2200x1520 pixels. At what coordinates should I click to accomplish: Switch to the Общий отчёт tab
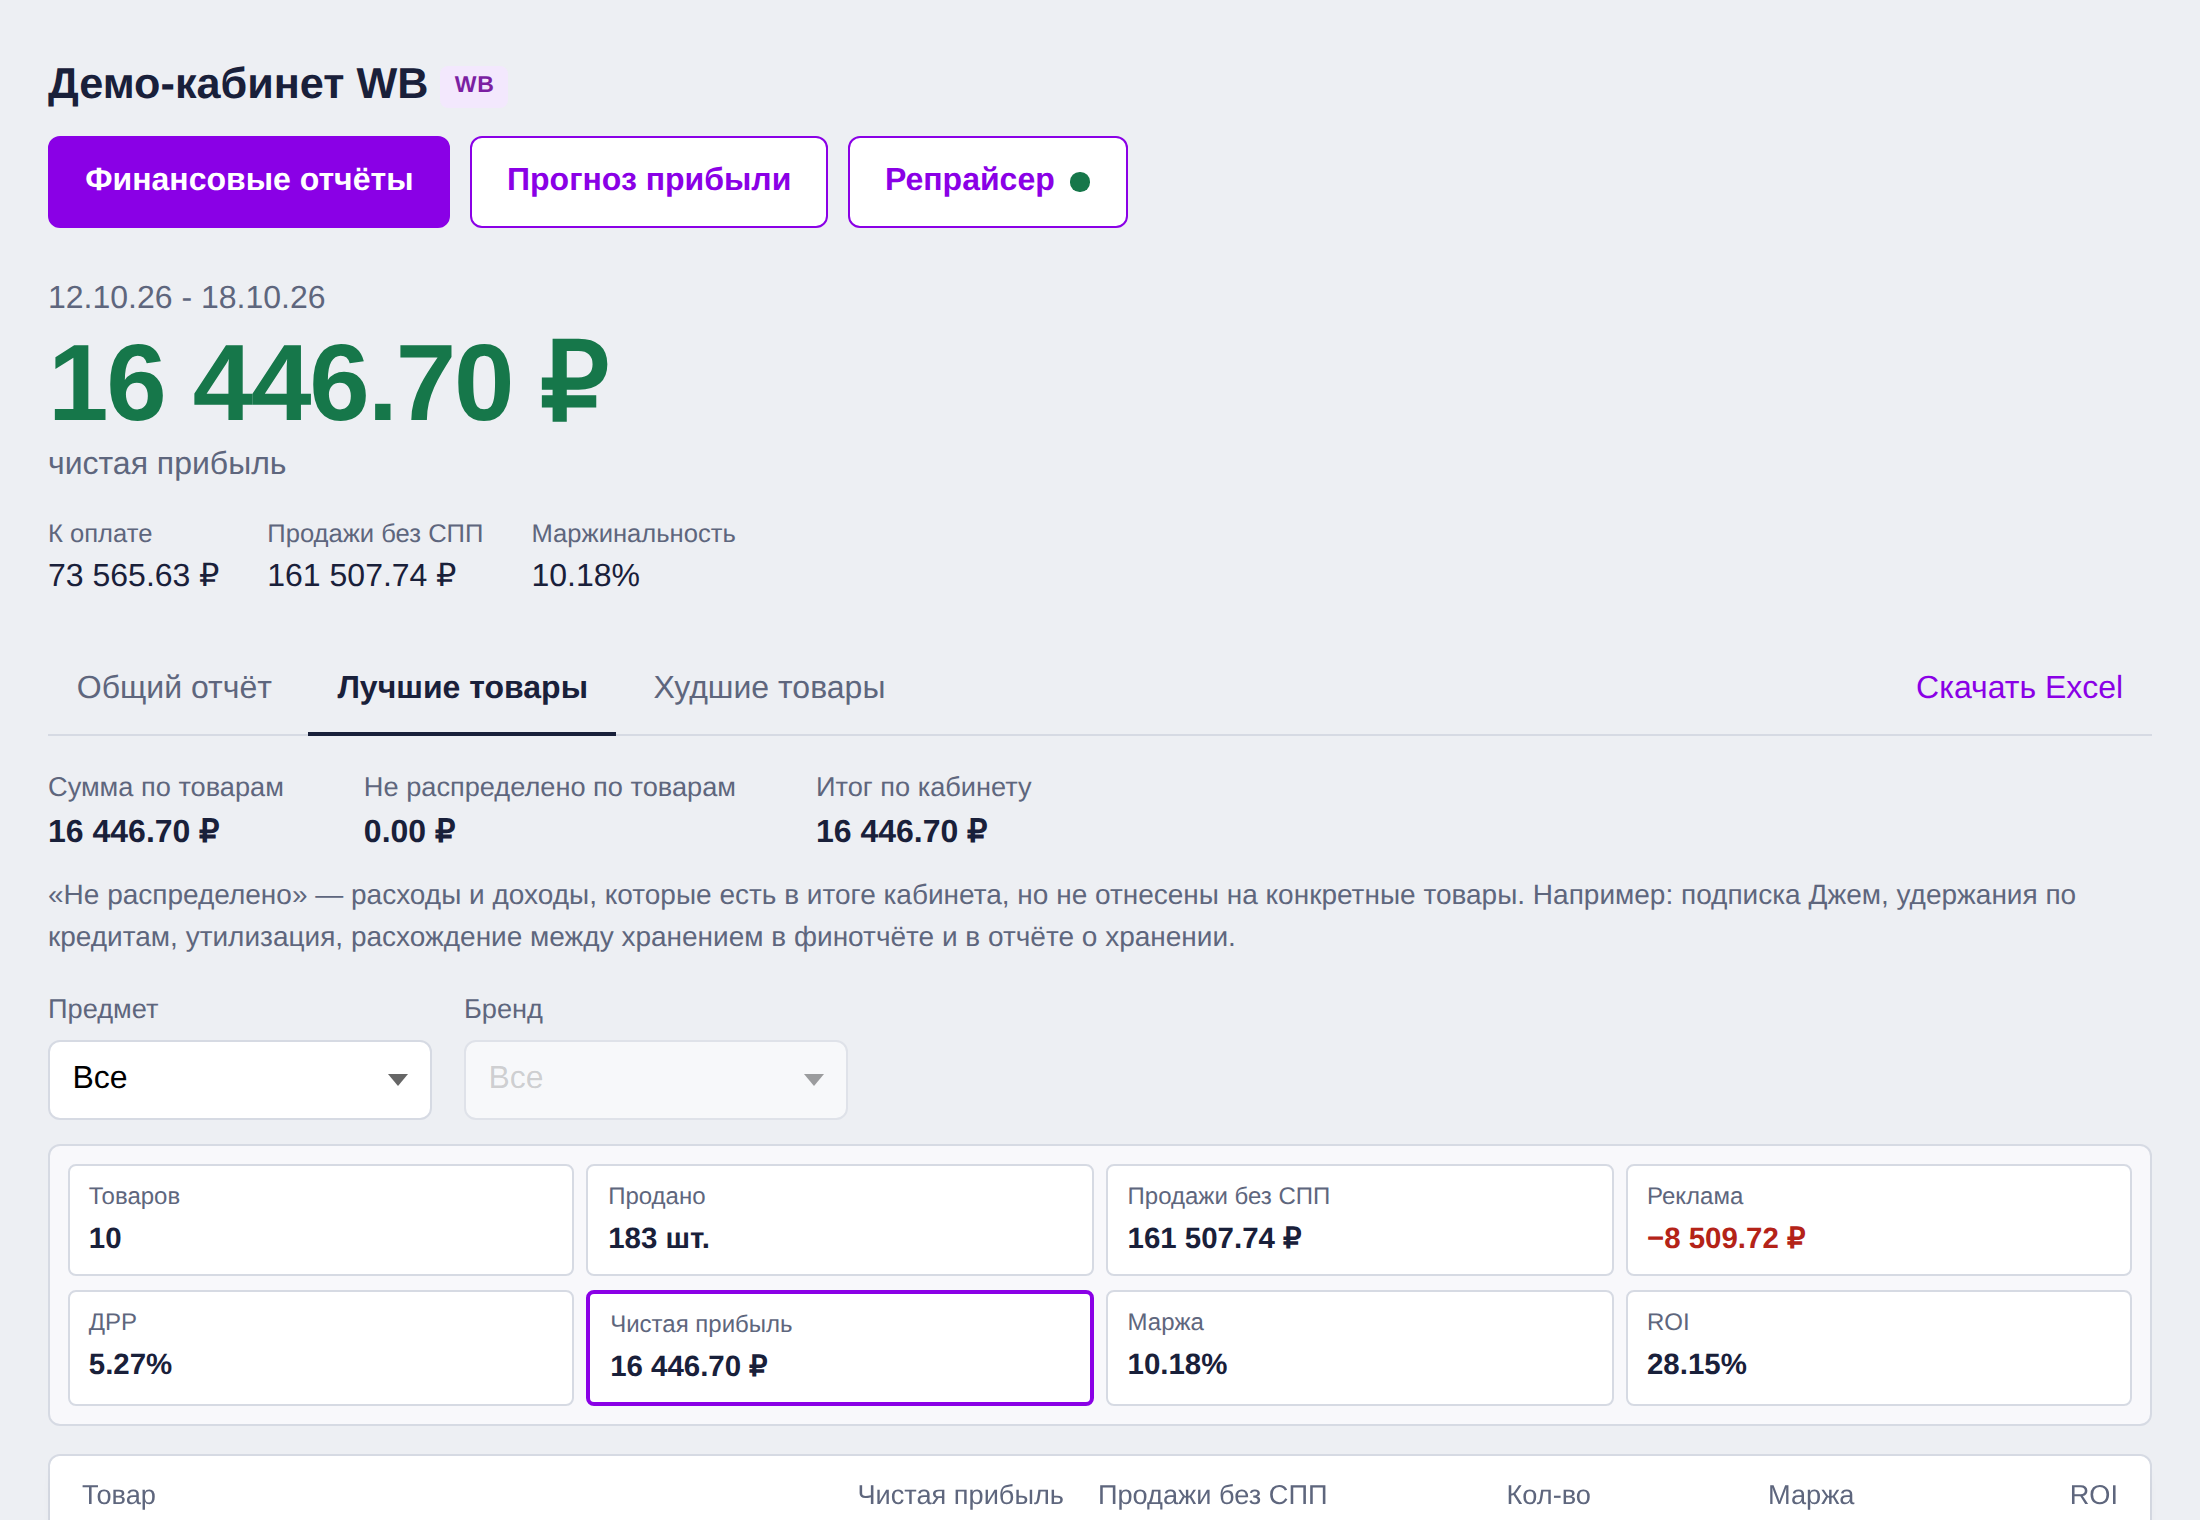point(174,688)
